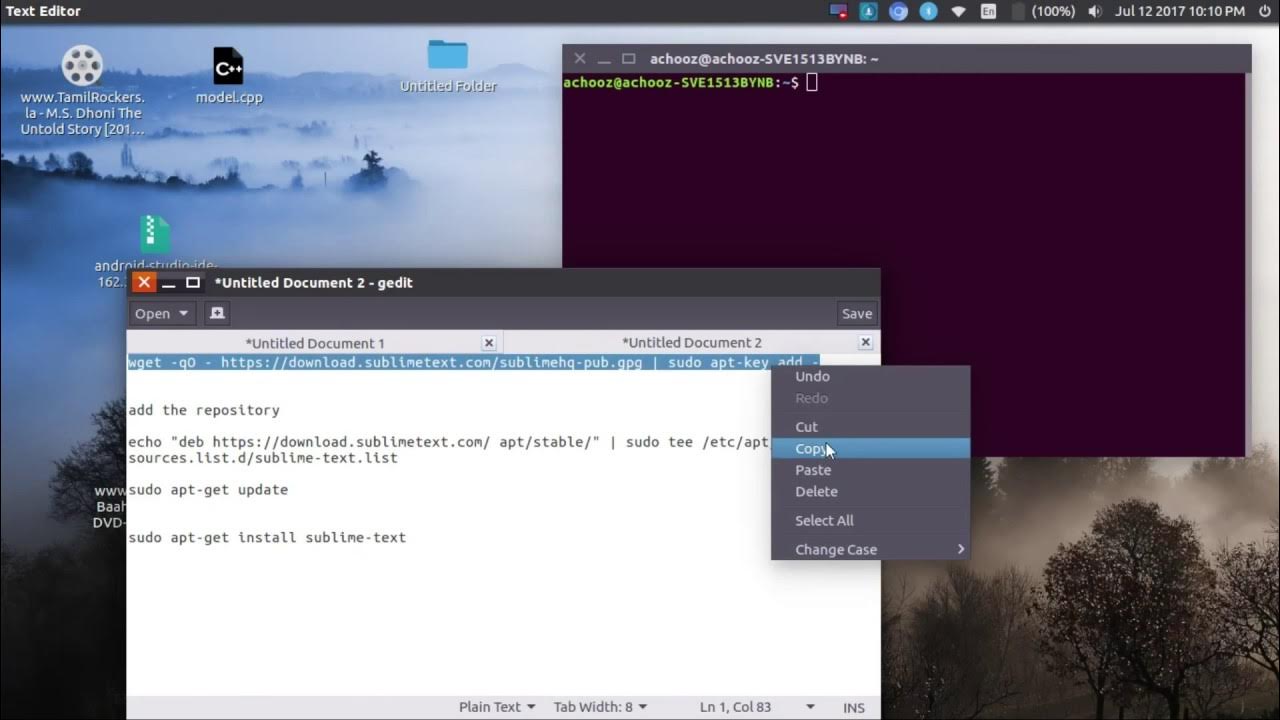
Task: Click the 'sudo apt-get install sublime-text' line
Action: (267, 538)
